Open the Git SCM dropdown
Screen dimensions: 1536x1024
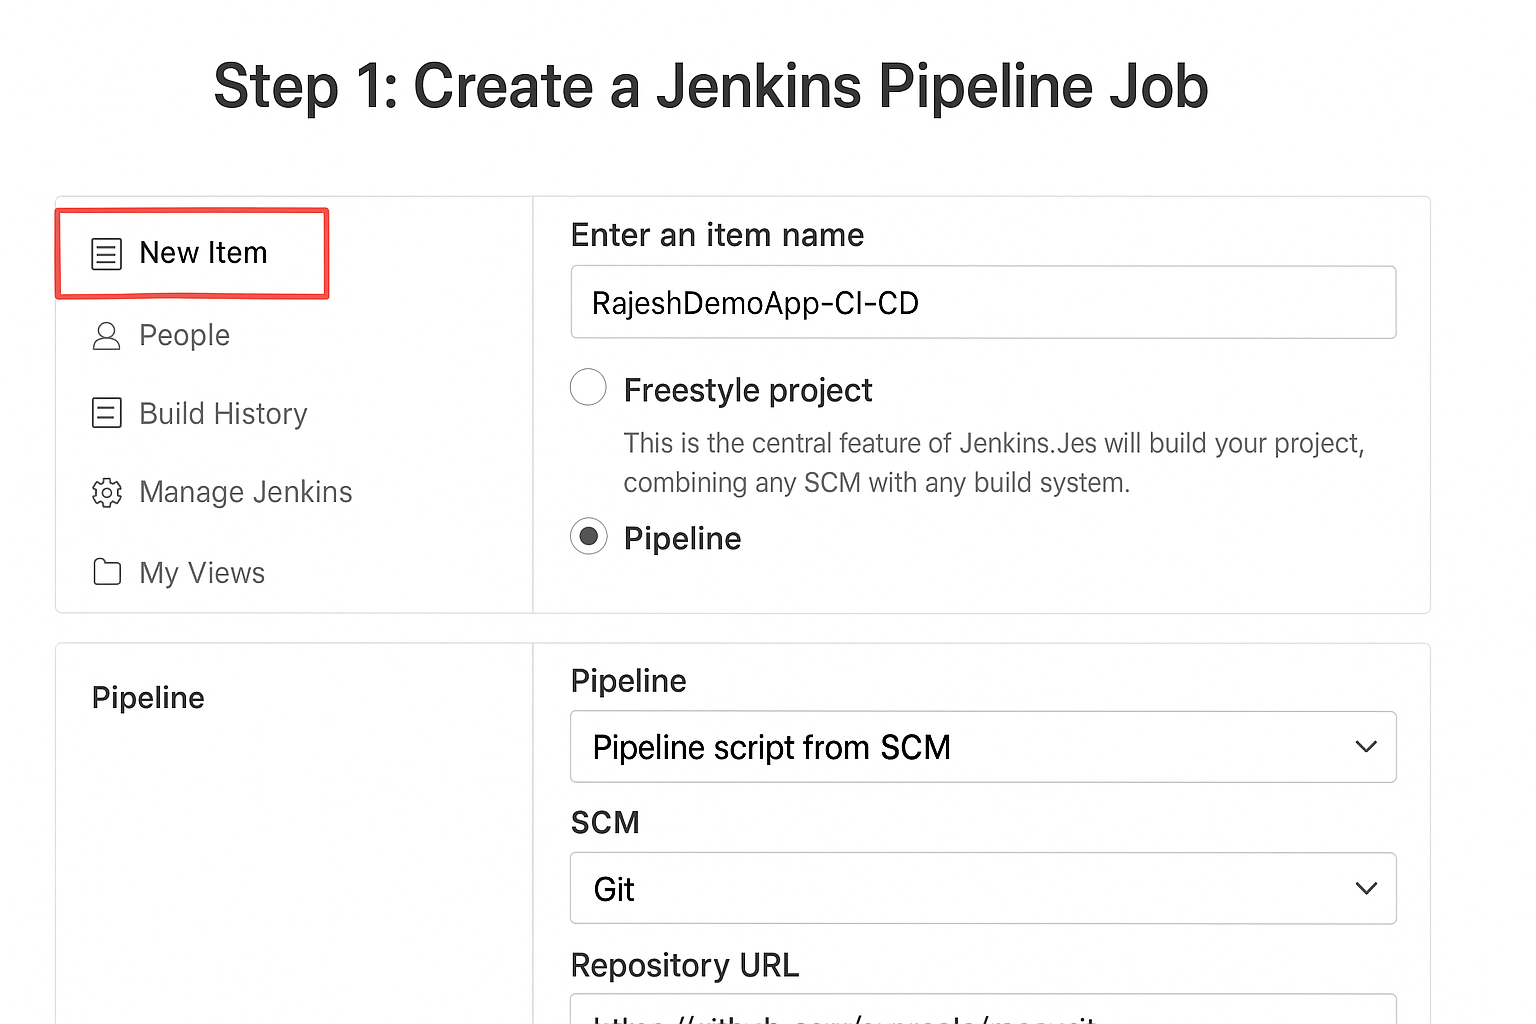point(982,888)
